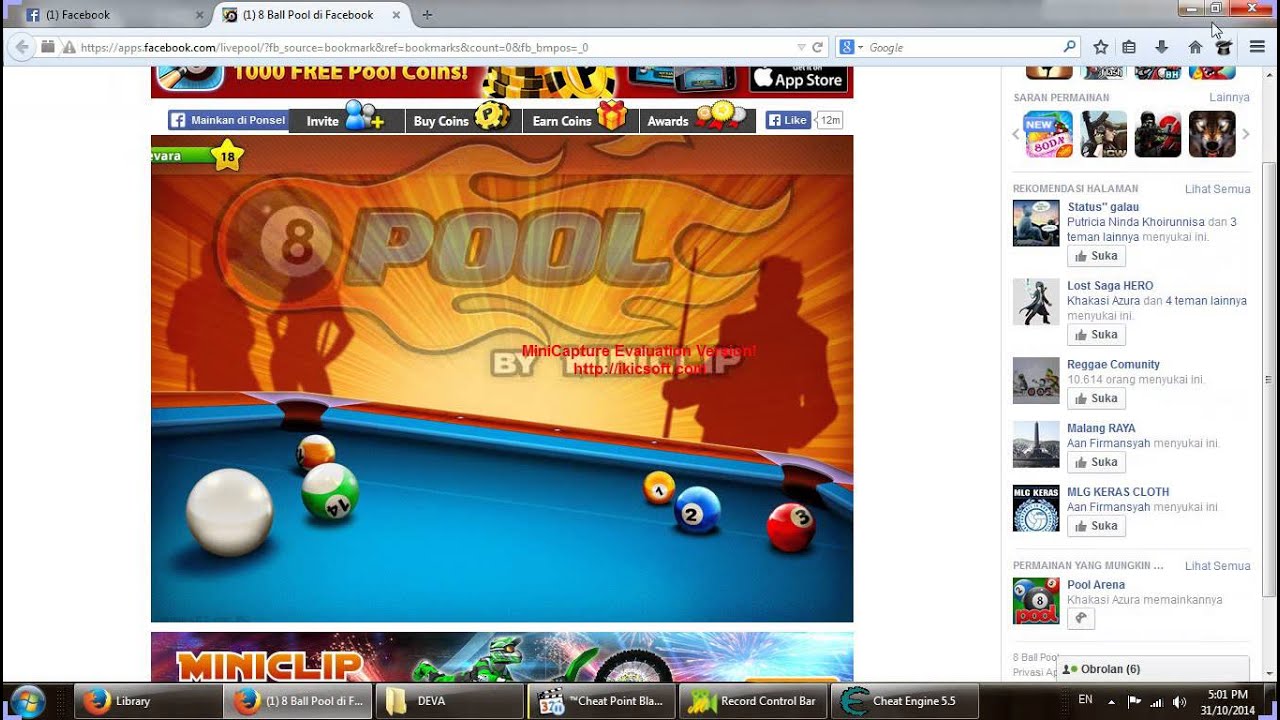Click the play icon under Pool Arena
This screenshot has width=1280, height=720.
coord(1081,619)
